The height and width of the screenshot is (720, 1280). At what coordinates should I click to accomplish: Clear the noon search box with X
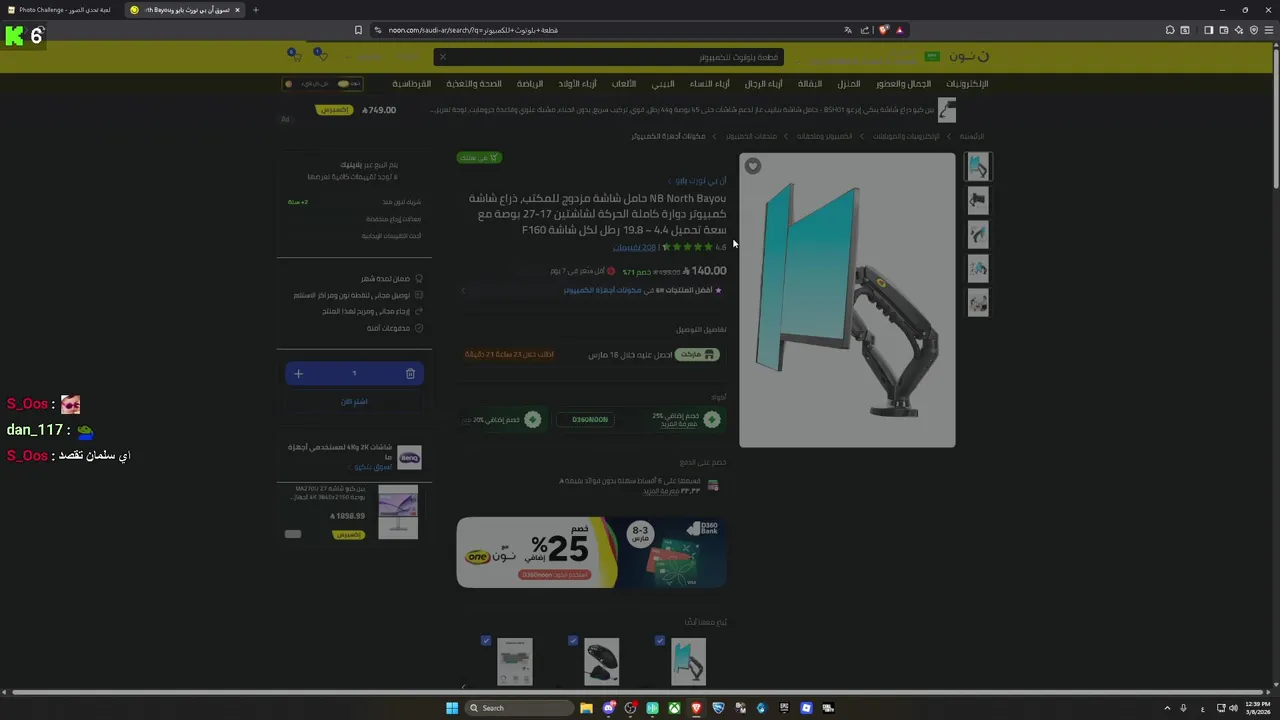point(443,57)
